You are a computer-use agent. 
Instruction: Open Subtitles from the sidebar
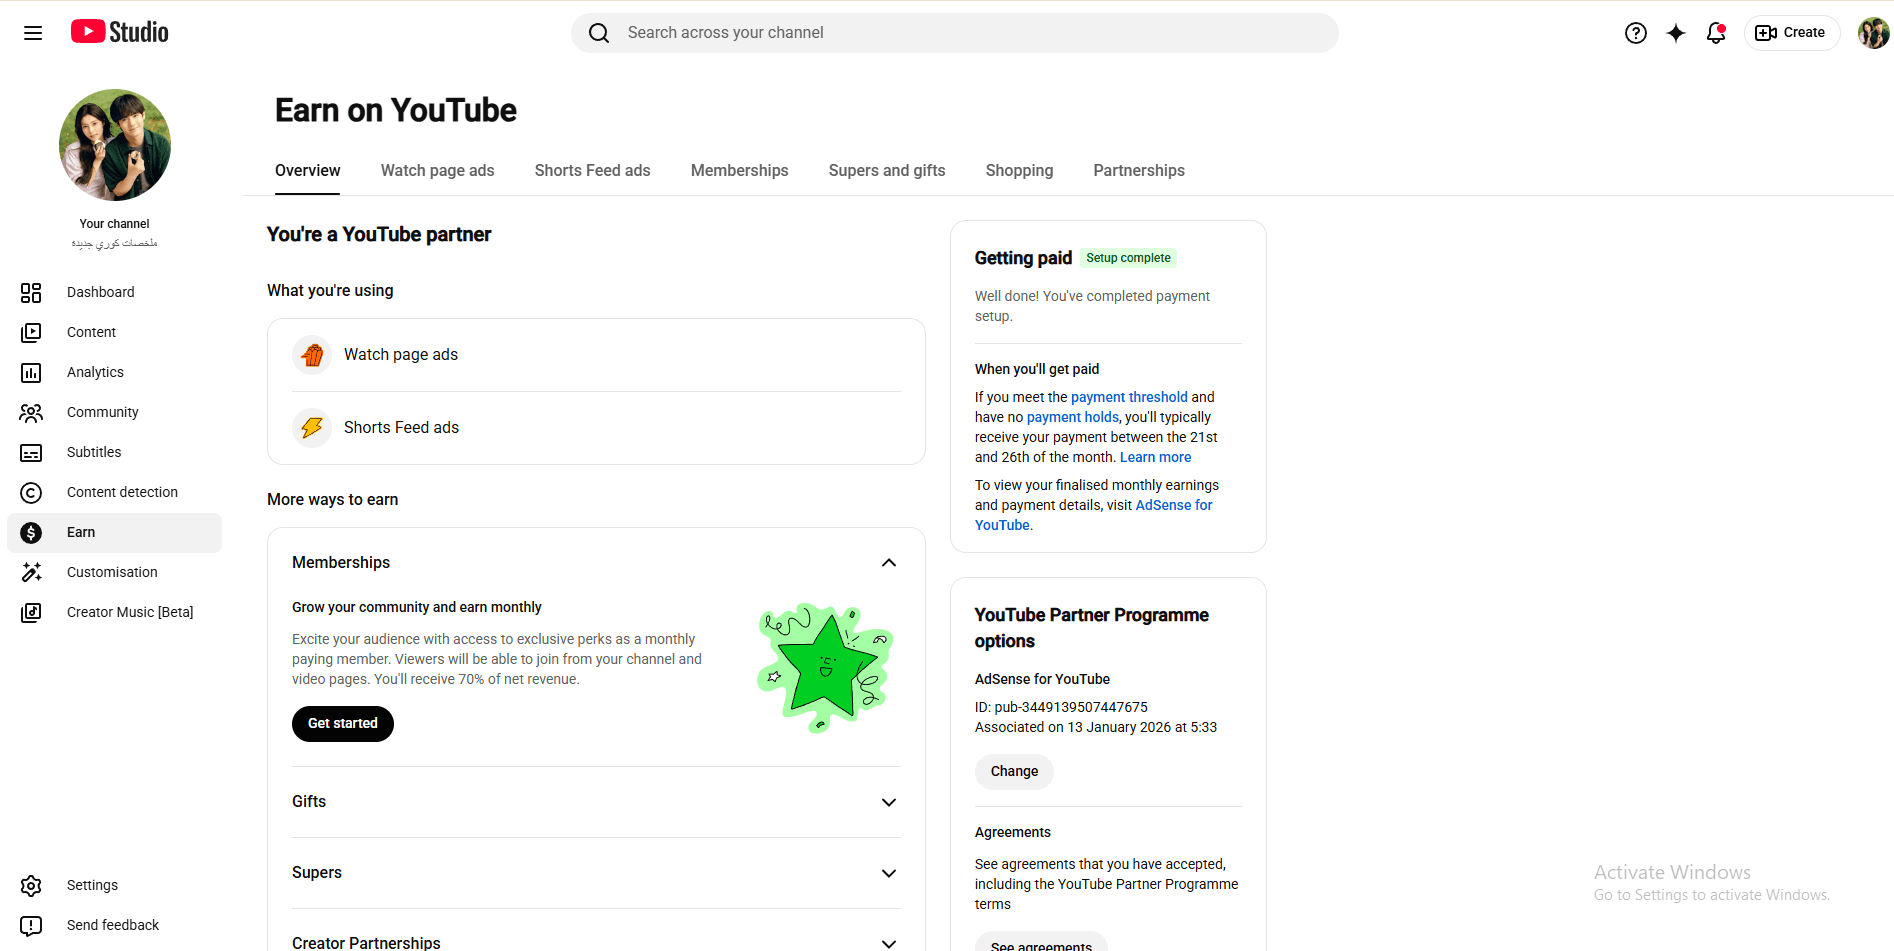[x=115, y=452]
